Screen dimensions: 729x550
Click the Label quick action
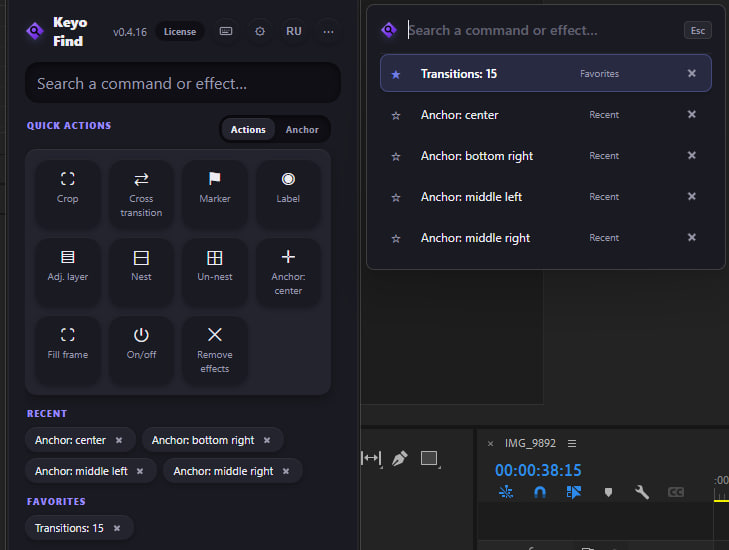tap(288, 194)
